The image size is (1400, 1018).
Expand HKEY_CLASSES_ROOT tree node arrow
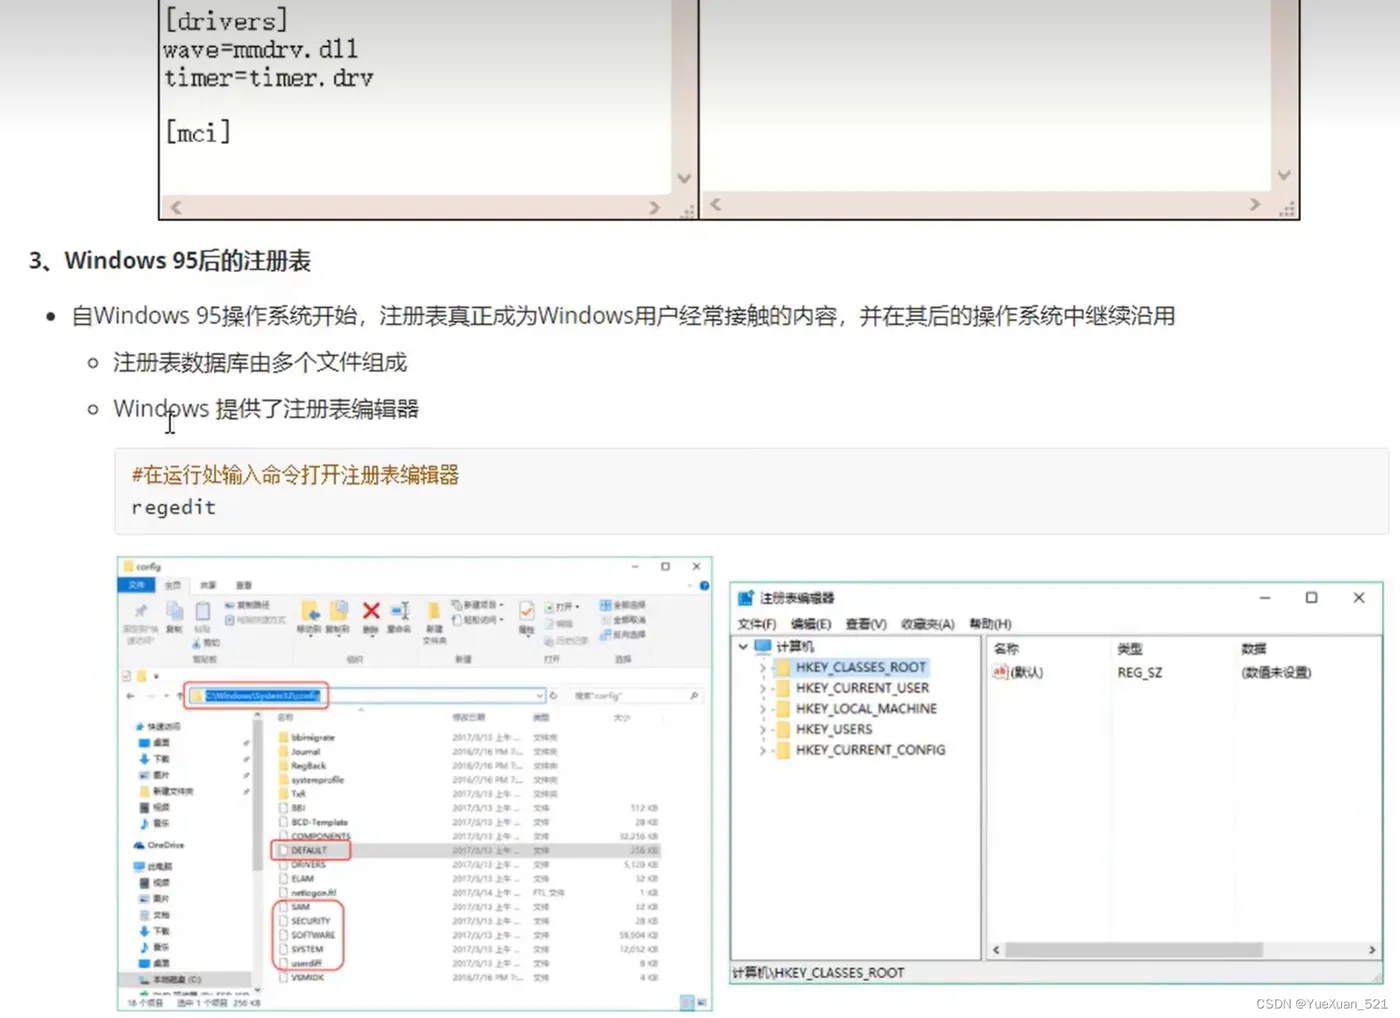(762, 667)
